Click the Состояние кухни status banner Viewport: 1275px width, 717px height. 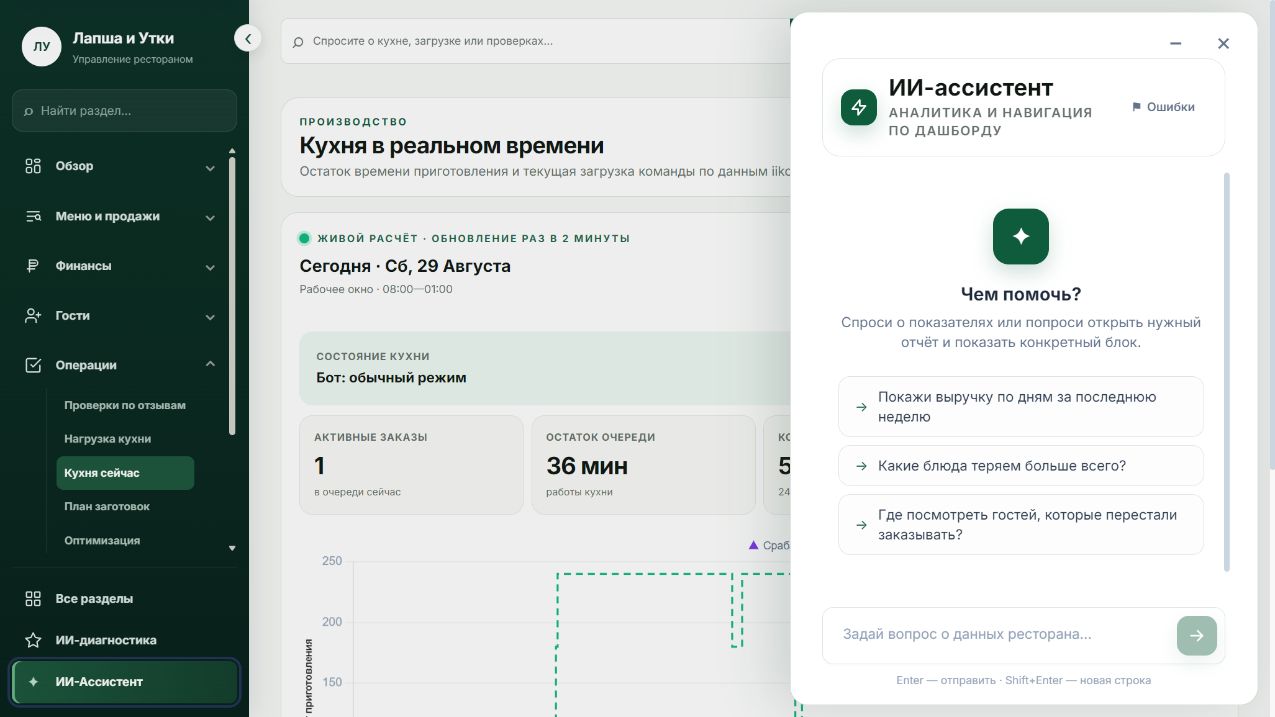545,368
